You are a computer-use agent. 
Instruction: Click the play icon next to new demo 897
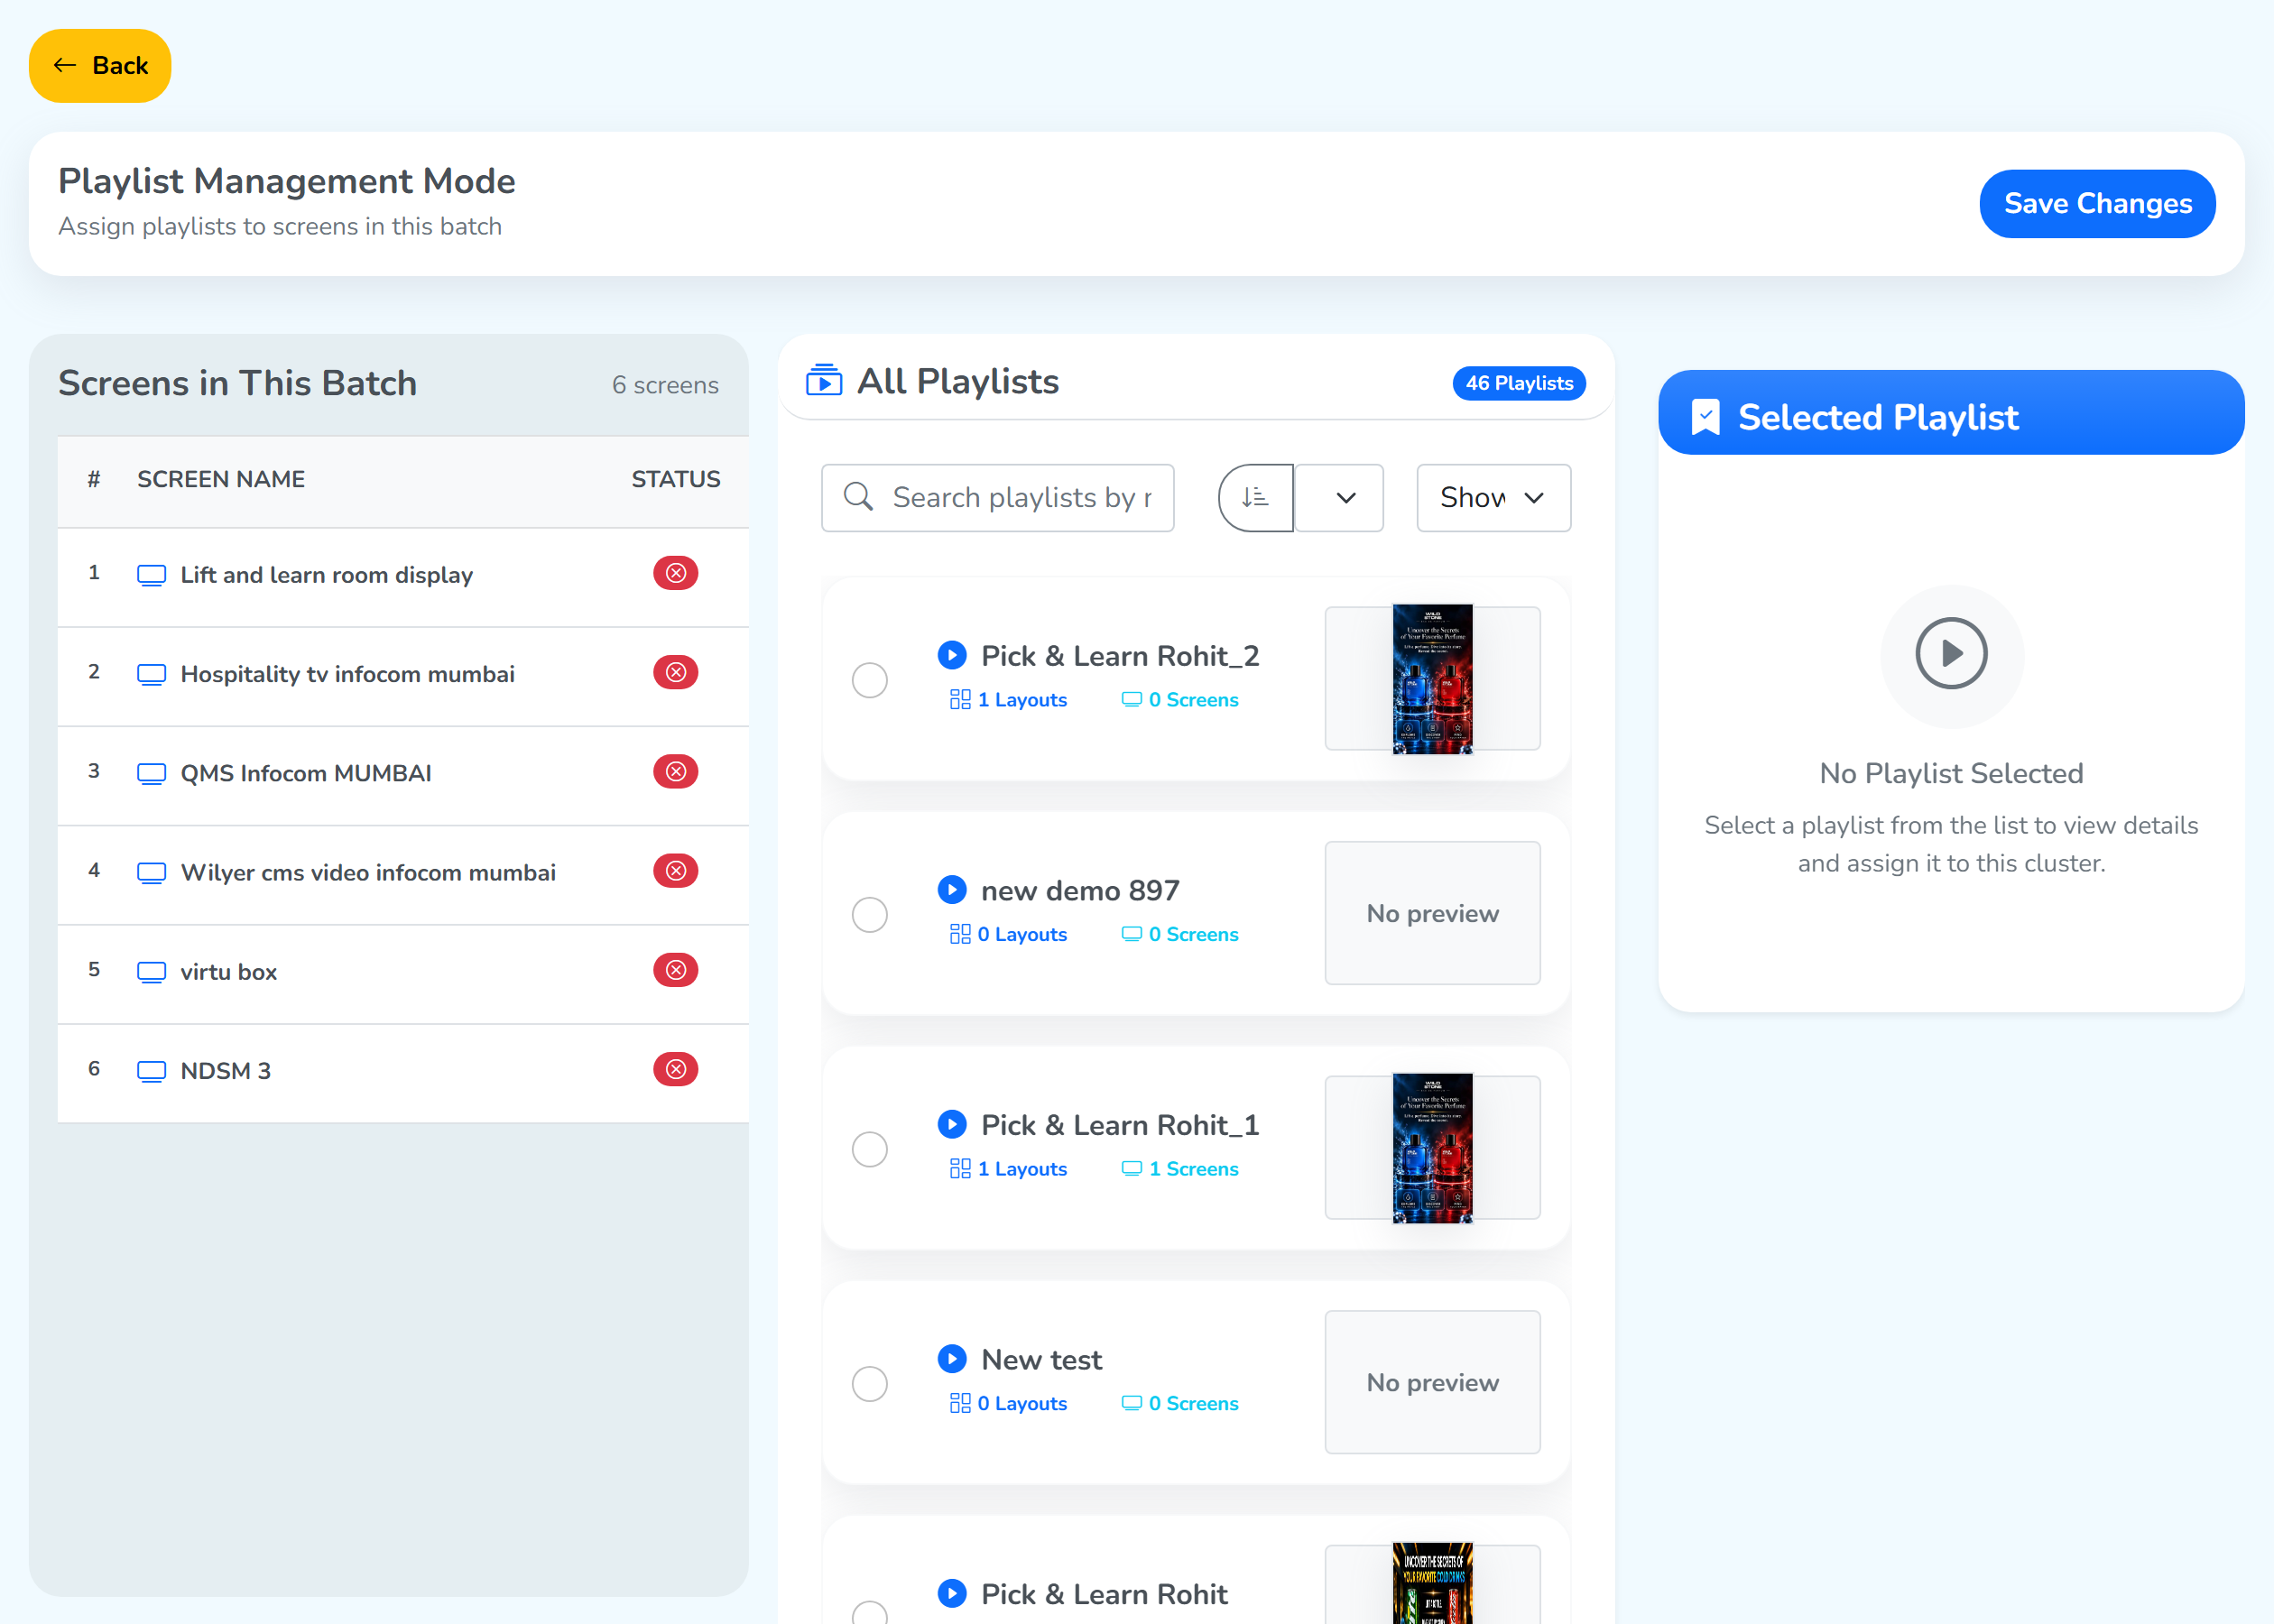click(952, 889)
